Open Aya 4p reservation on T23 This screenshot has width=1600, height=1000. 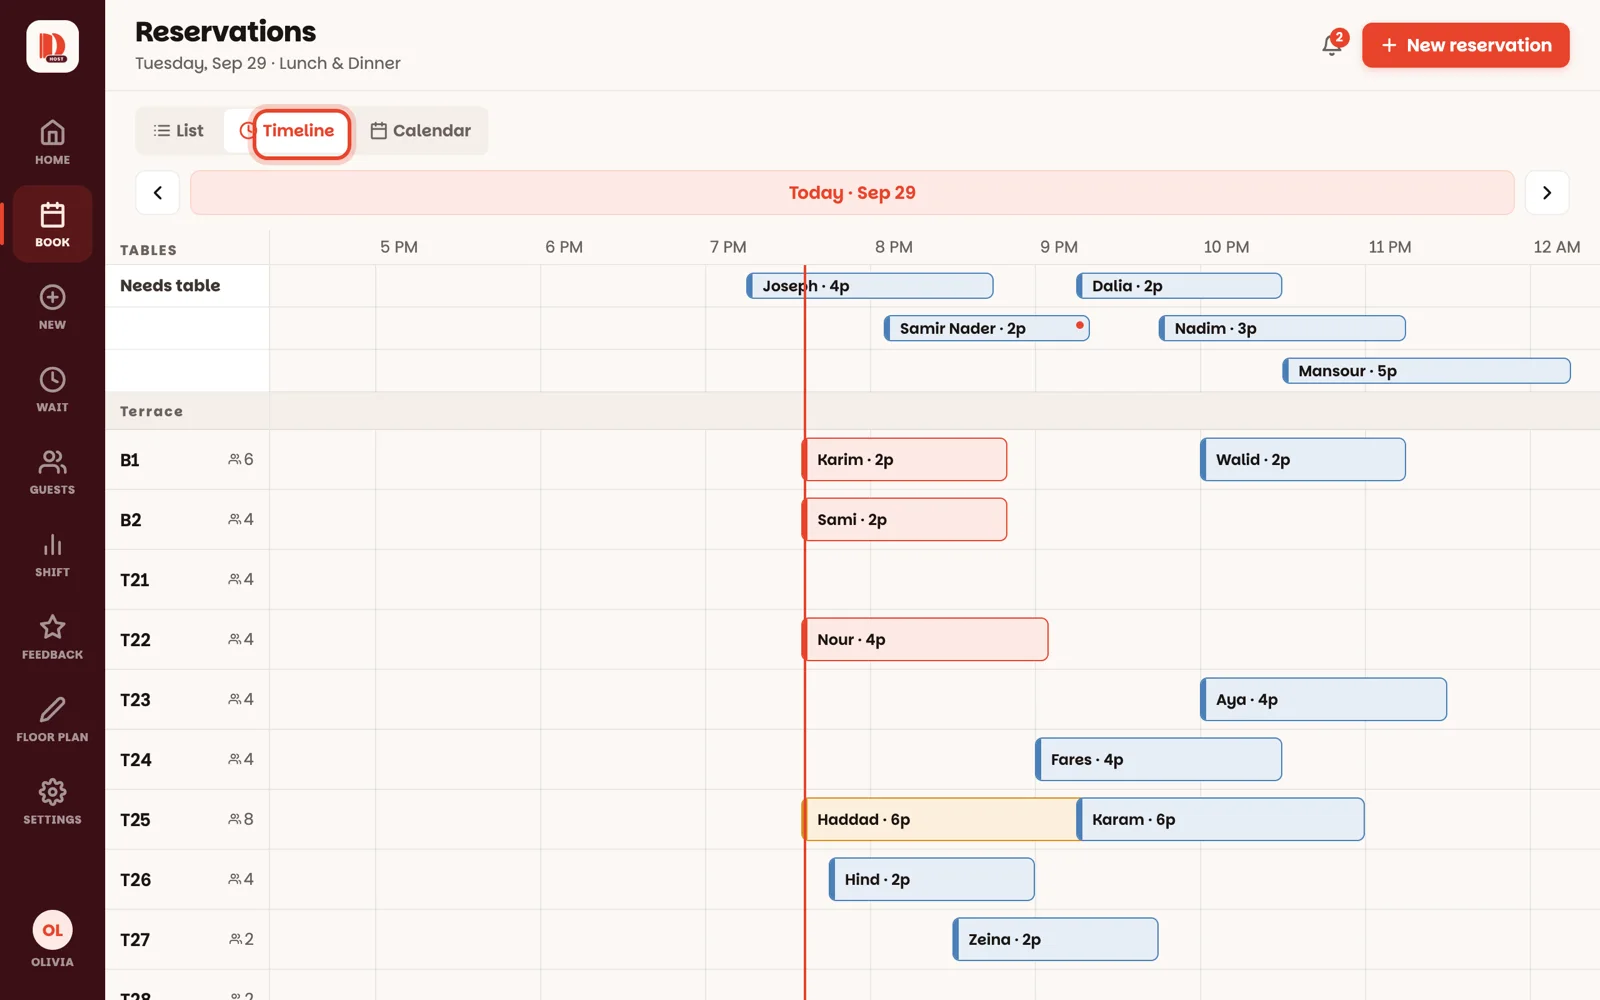click(x=1323, y=700)
